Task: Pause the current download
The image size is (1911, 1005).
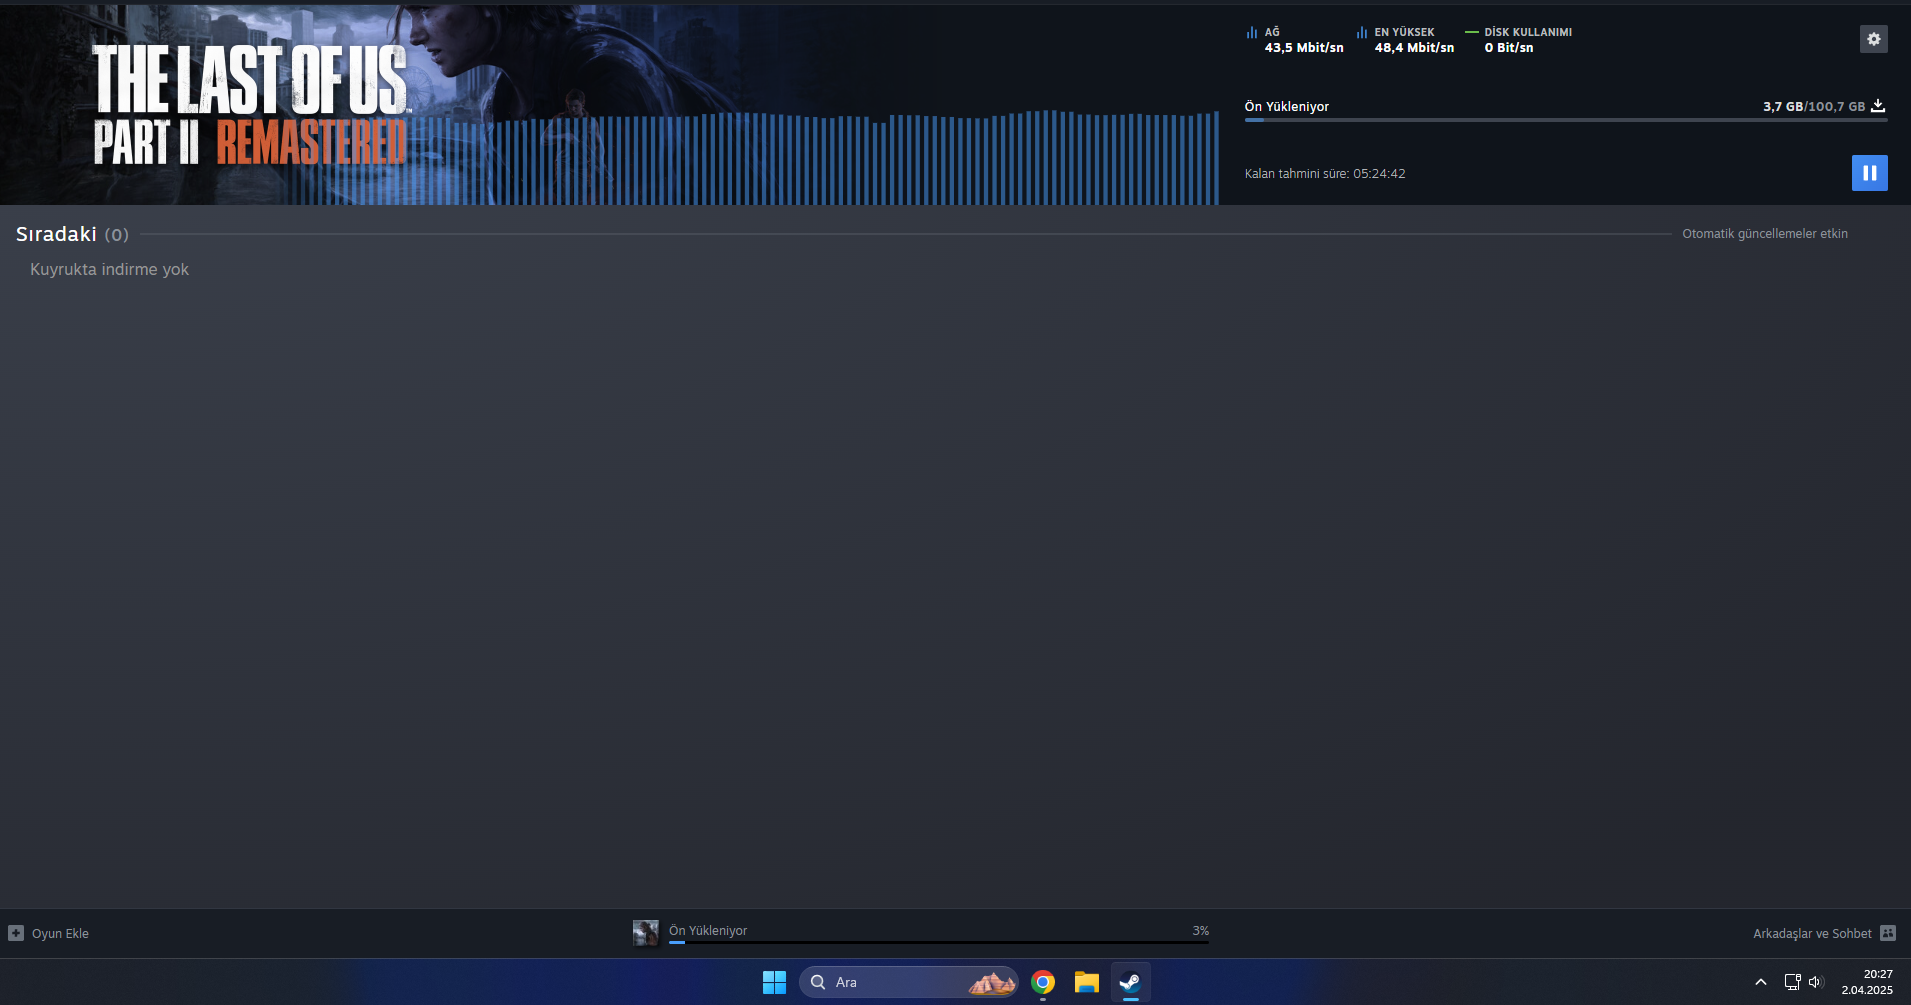Action: click(1869, 173)
